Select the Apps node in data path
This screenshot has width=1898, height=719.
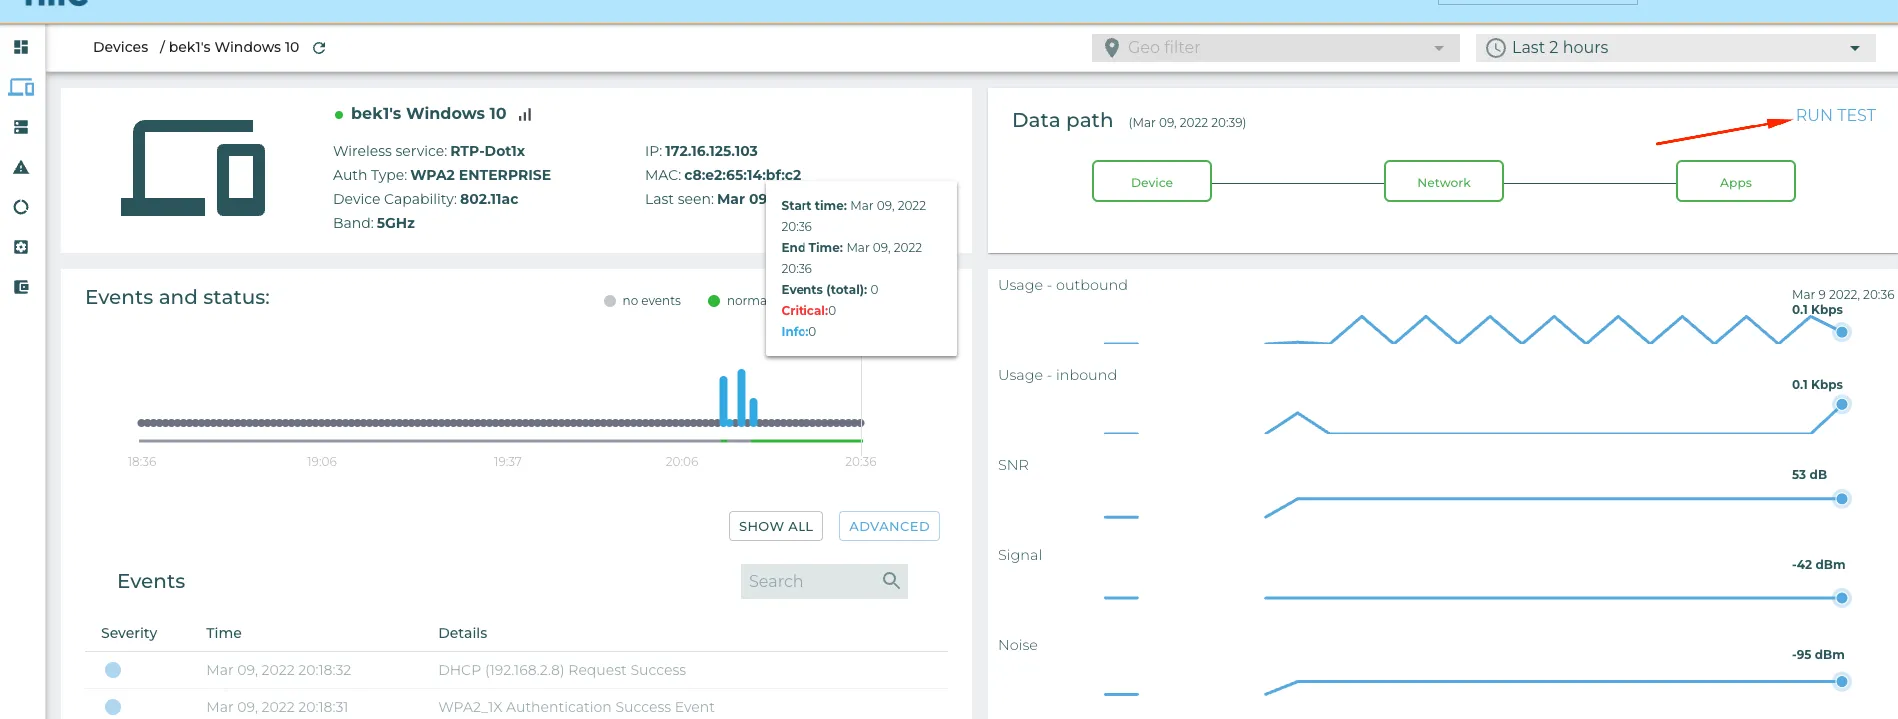click(1736, 181)
